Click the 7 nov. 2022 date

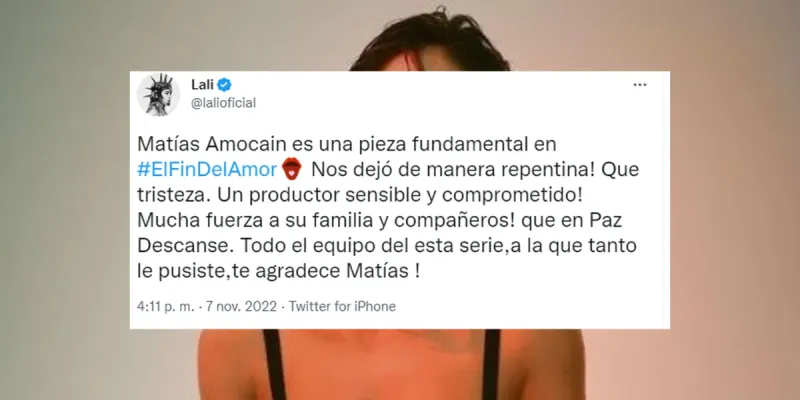click(241, 307)
